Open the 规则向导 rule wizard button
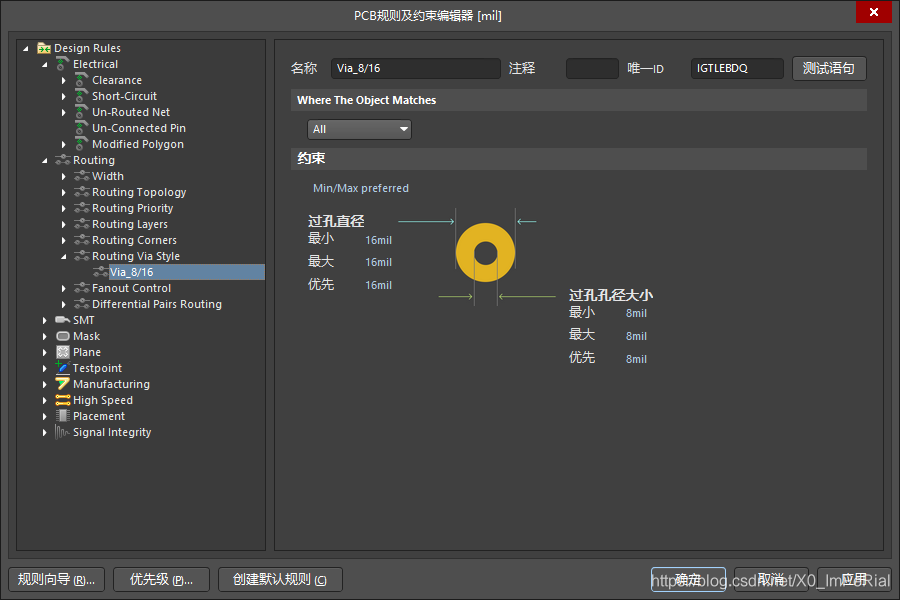The width and height of the screenshot is (900, 600). click(x=56, y=579)
